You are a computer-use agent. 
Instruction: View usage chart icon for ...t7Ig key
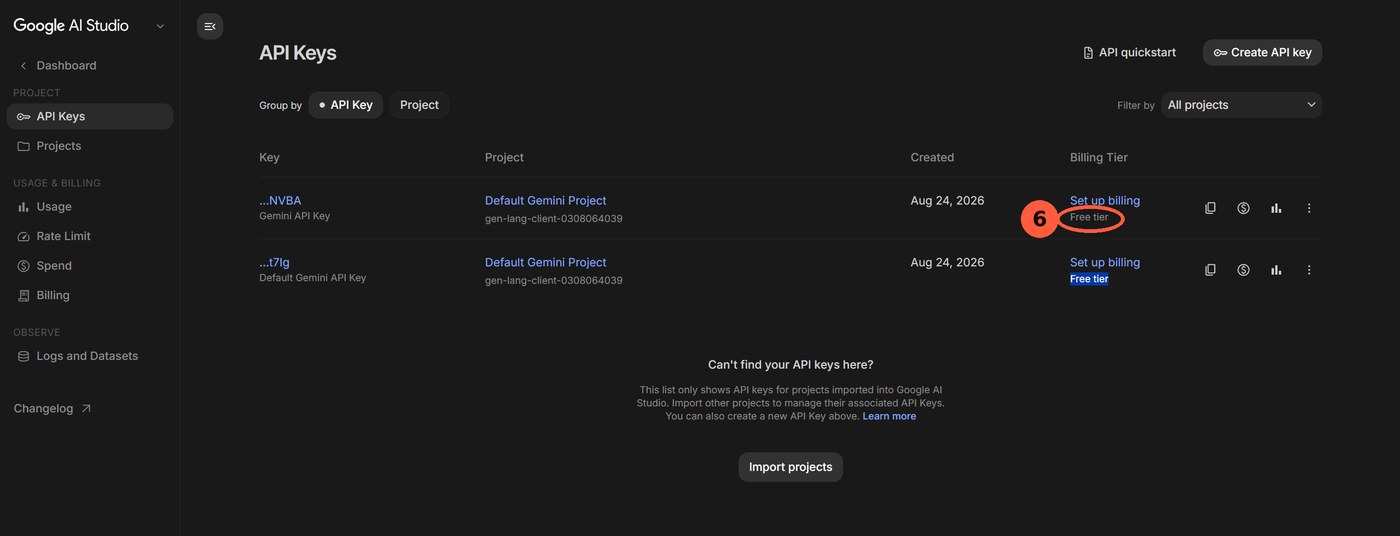click(x=1276, y=270)
